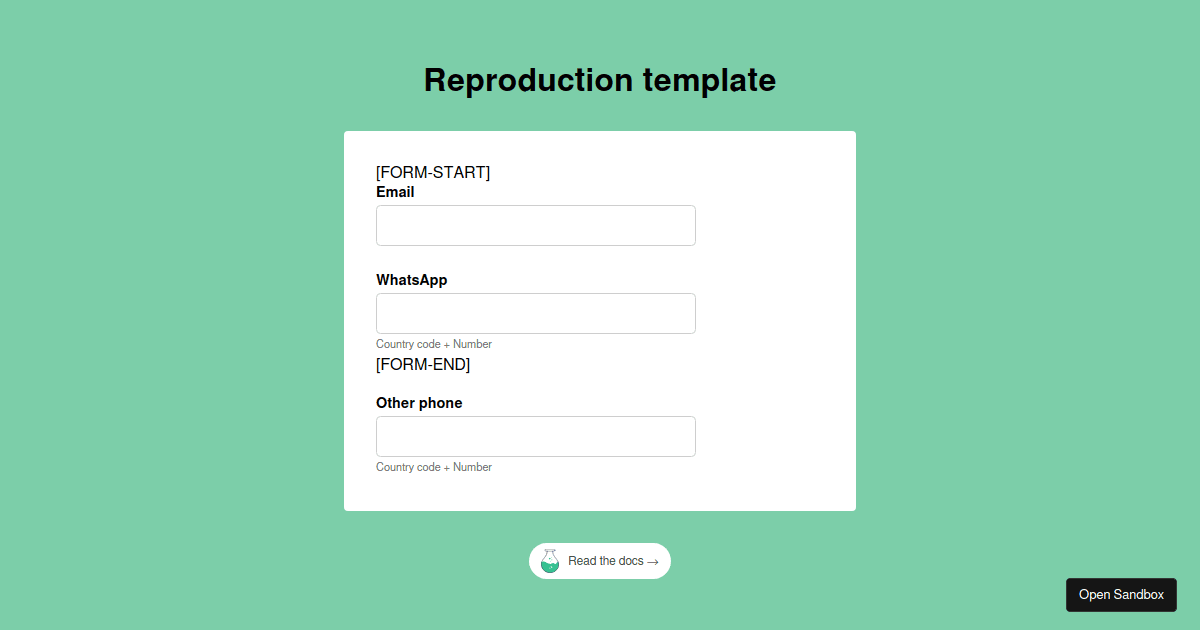This screenshot has width=1200, height=630.
Task: Click inside the Other phone input field
Action: point(535,436)
